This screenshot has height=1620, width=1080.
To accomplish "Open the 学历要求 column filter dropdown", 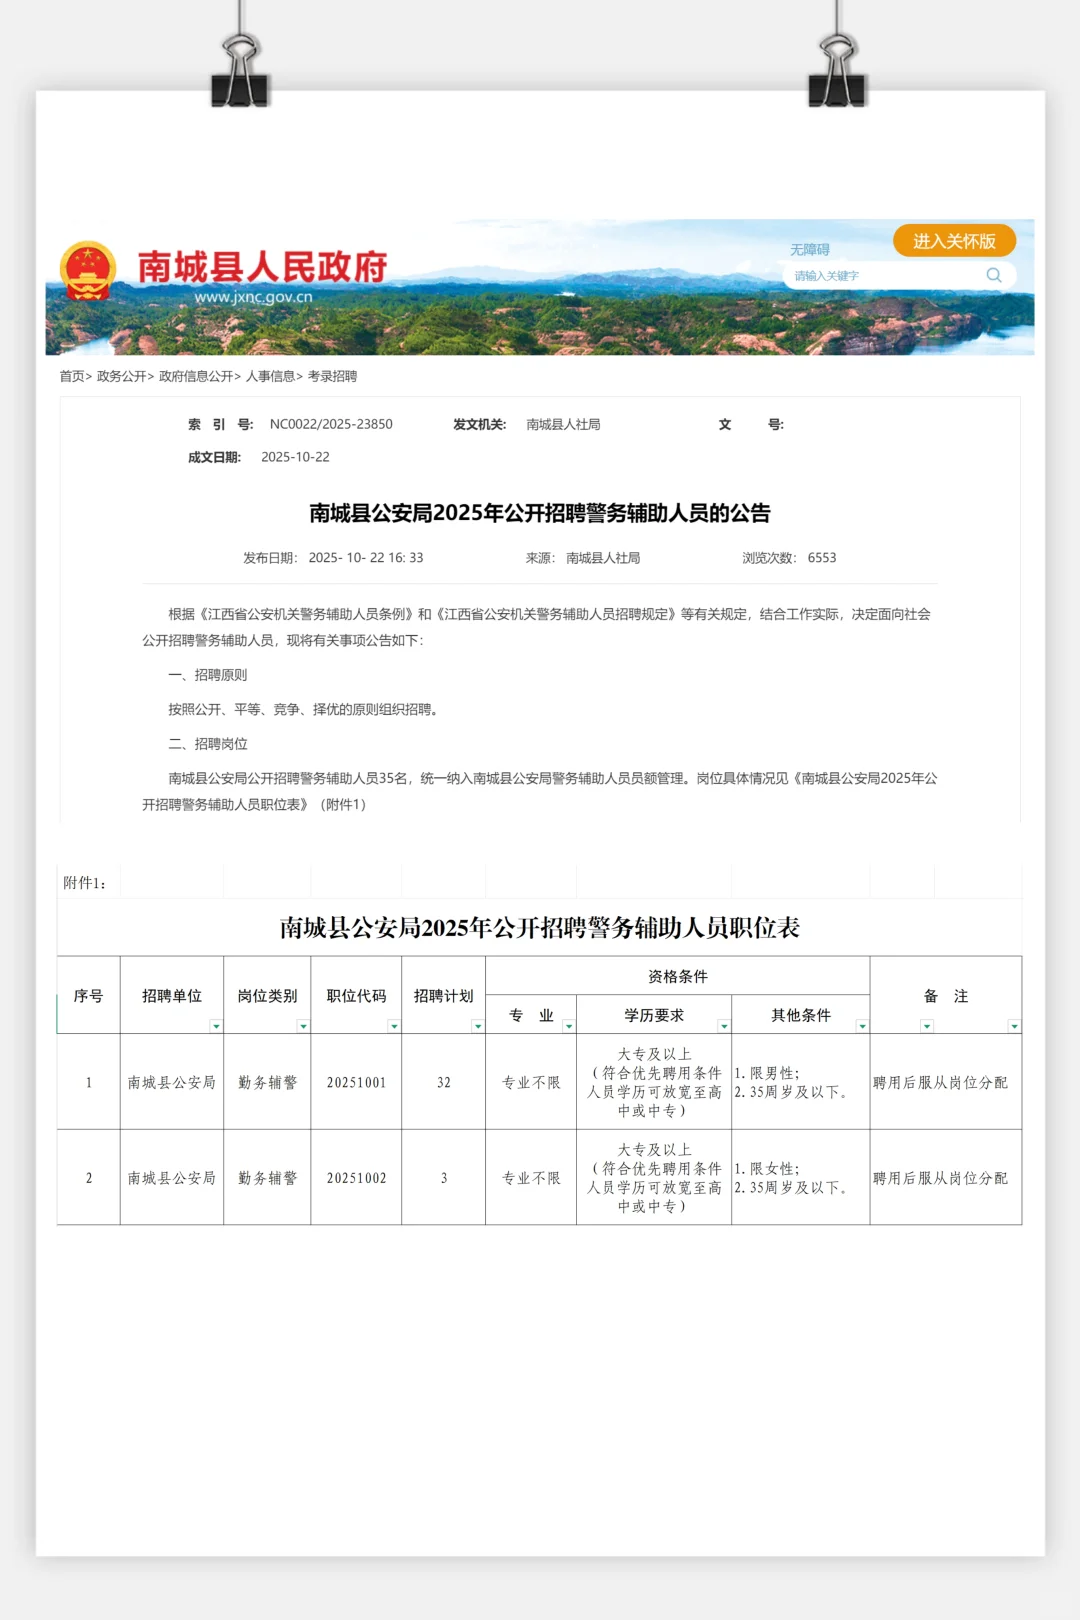I will 724,1026.
